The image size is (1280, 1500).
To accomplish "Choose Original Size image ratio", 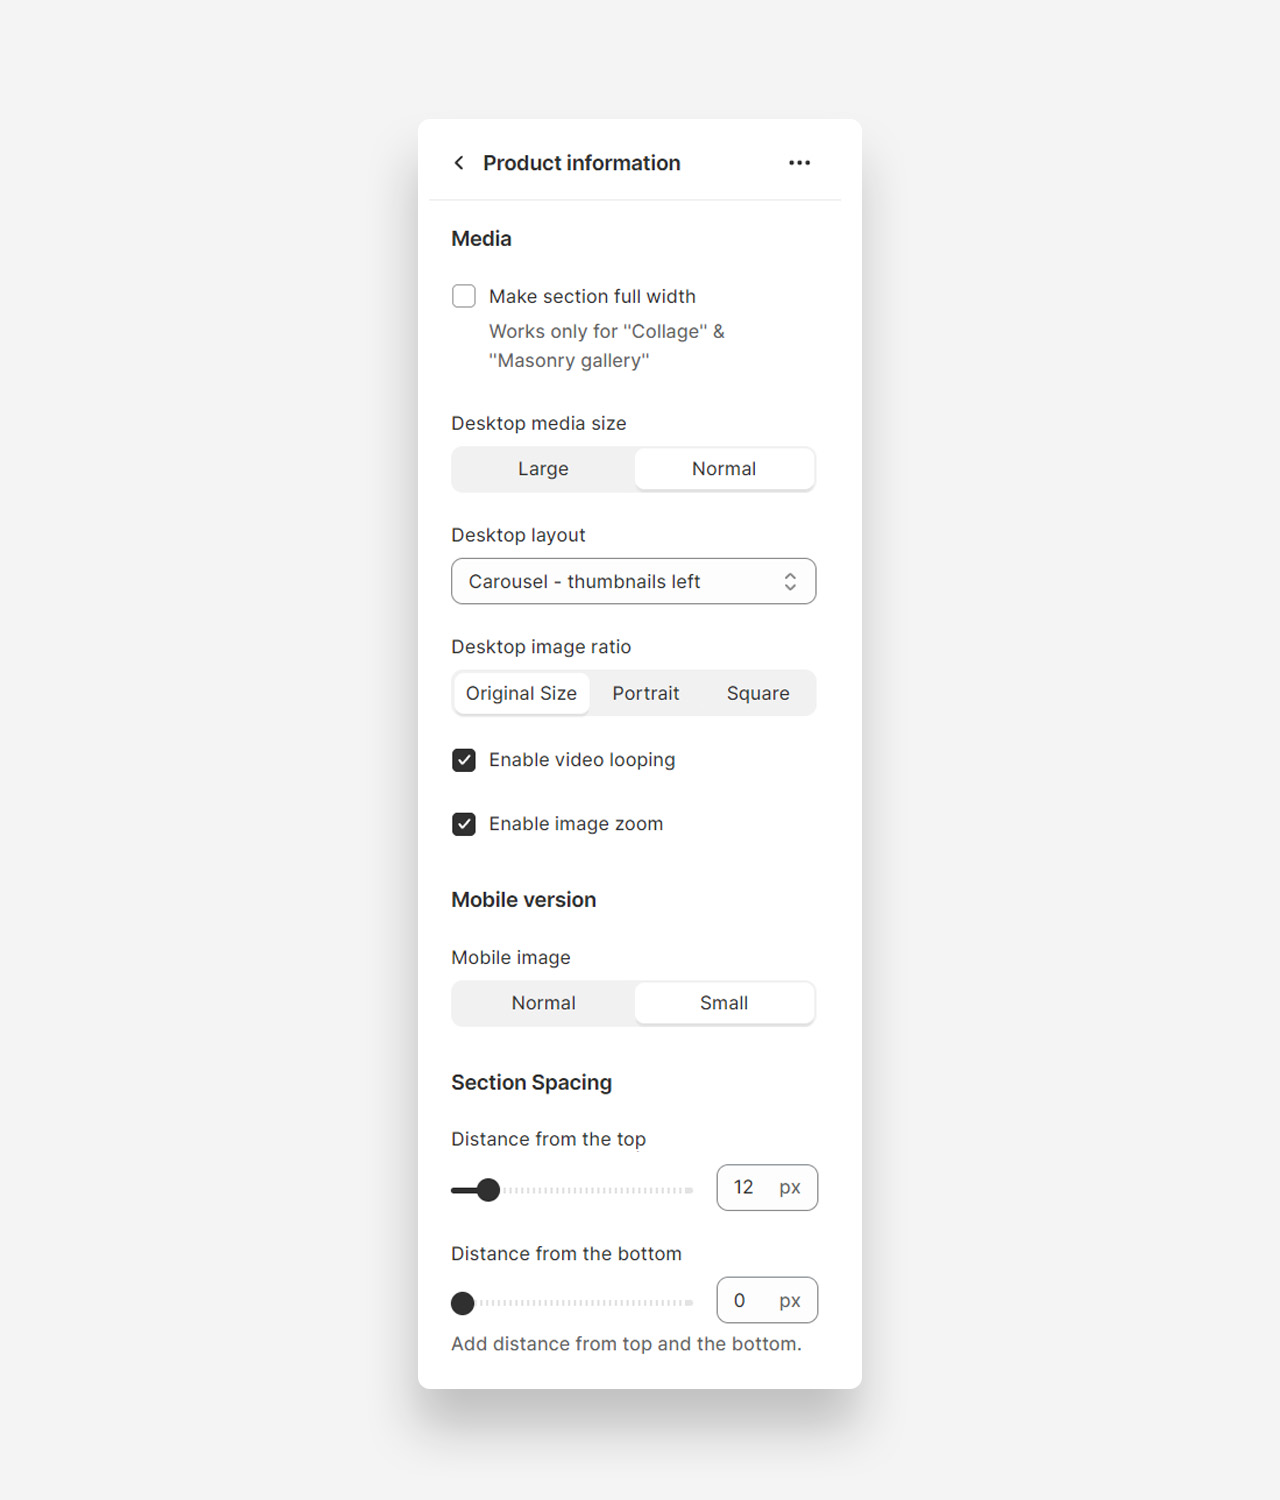I will pyautogui.click(x=521, y=693).
